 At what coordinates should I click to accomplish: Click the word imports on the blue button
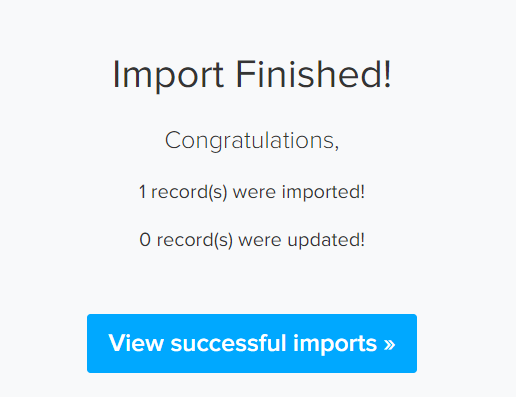click(x=335, y=344)
